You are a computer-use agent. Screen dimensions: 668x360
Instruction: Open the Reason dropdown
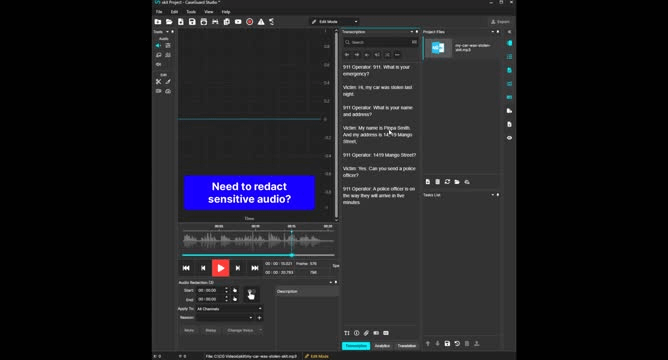225,317
